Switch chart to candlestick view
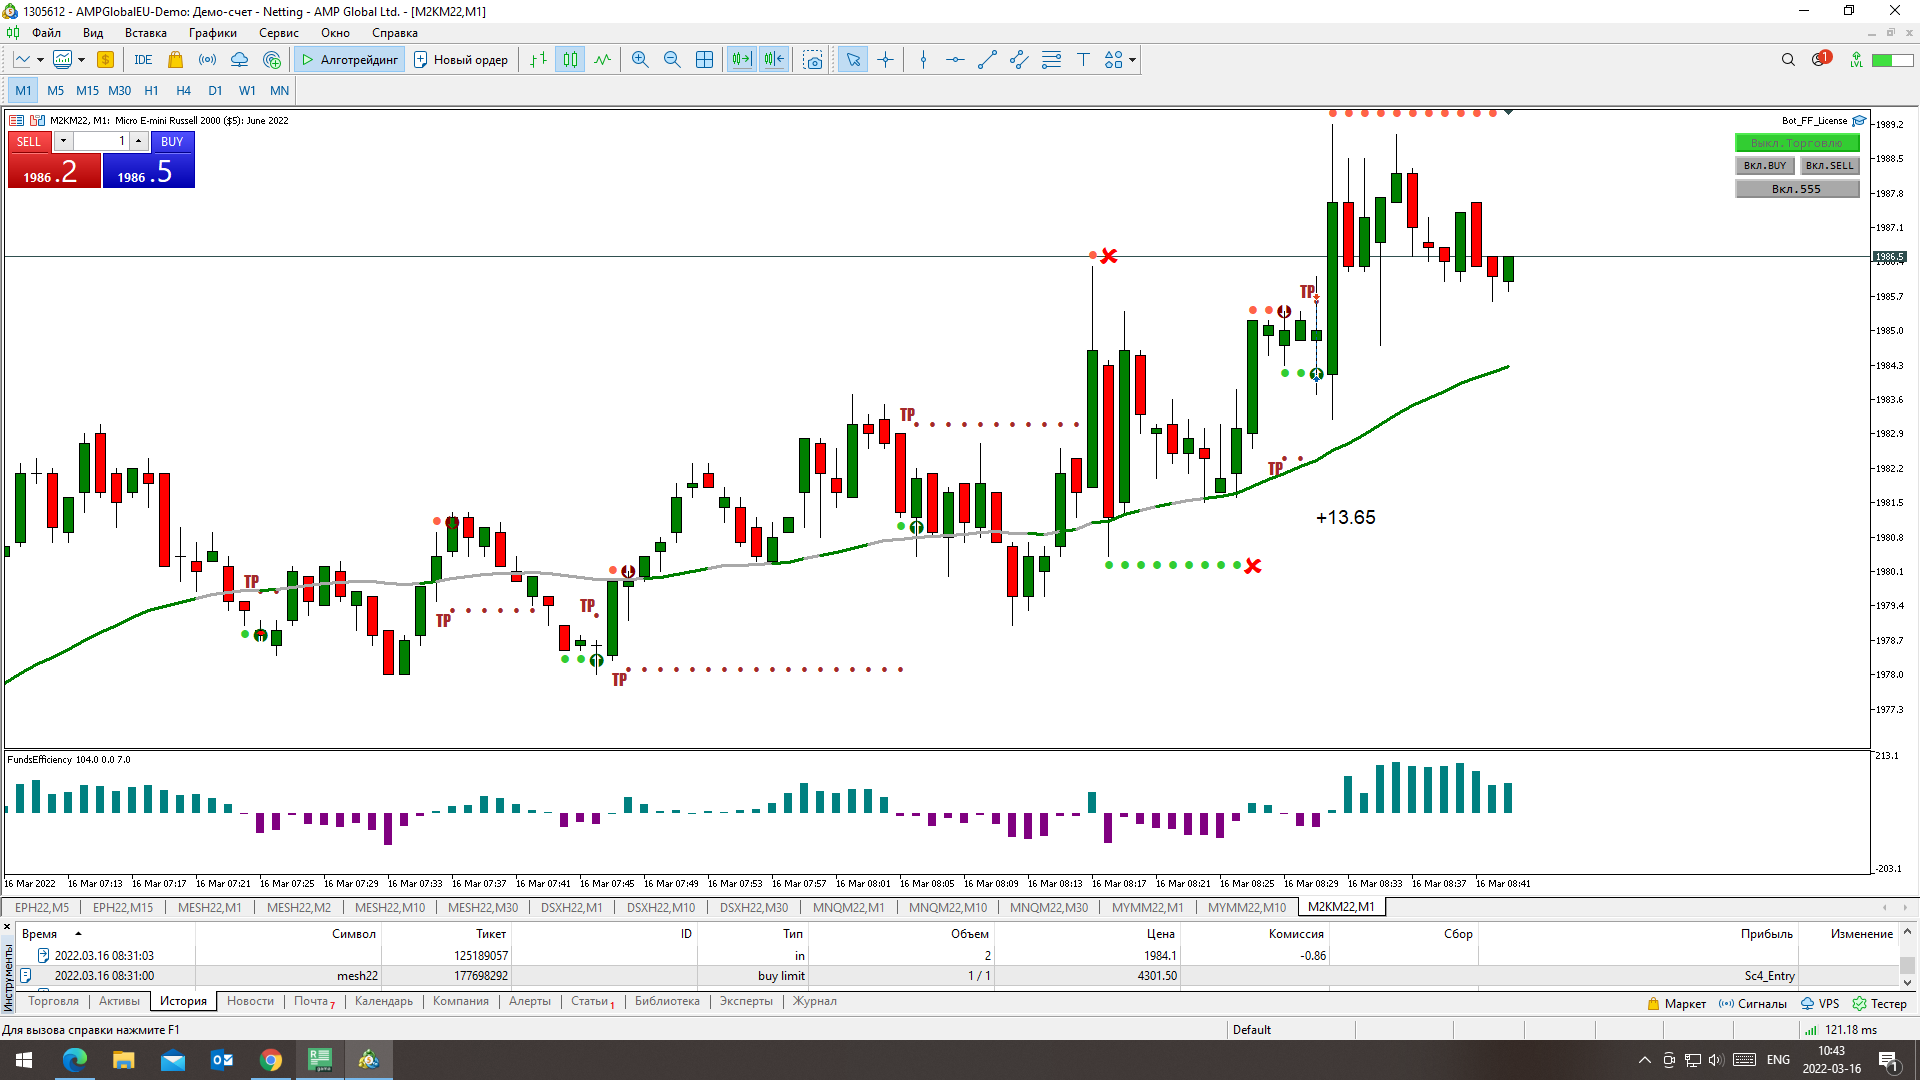 570,60
